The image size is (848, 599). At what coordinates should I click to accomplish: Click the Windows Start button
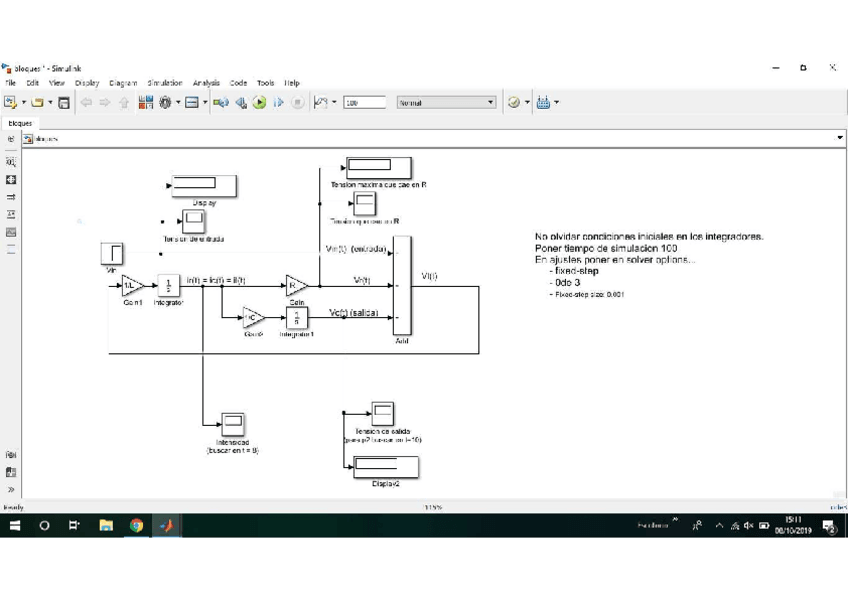15,525
